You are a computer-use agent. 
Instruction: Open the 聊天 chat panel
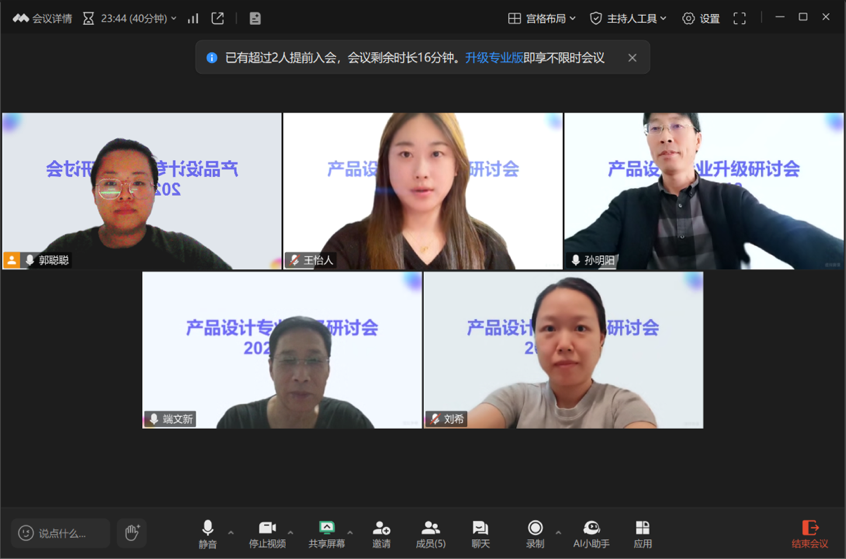point(480,533)
